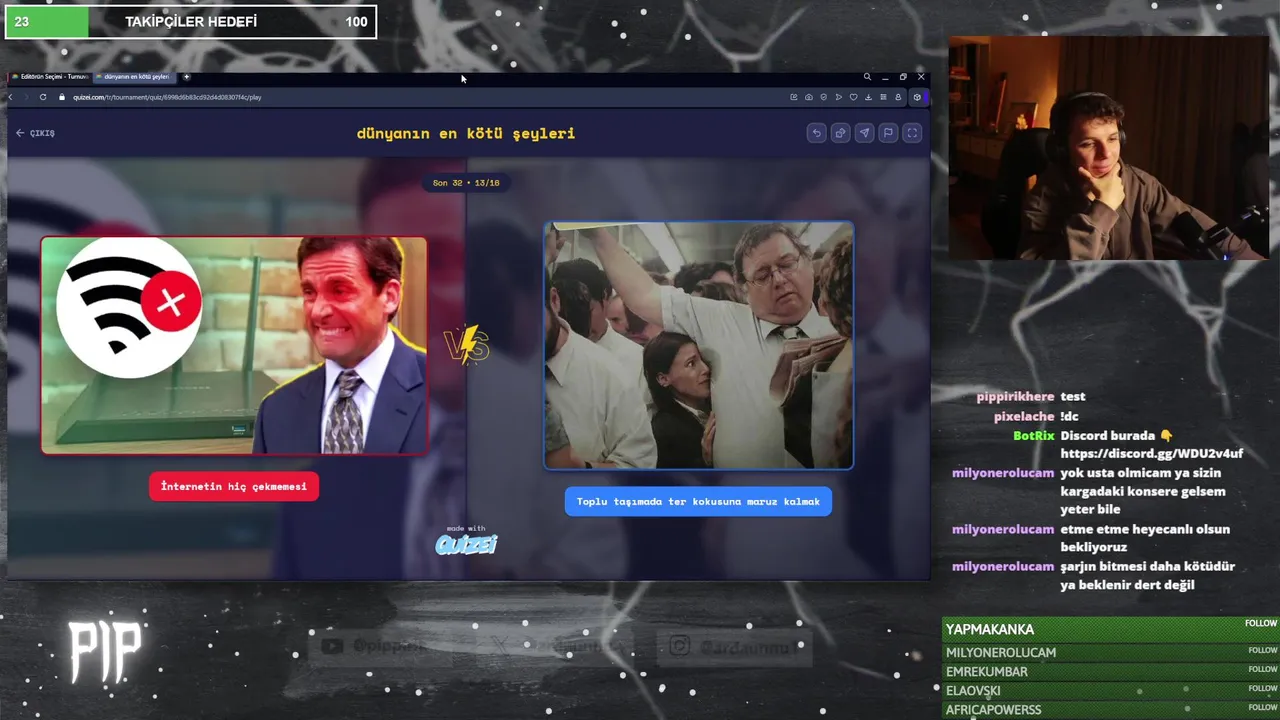The height and width of the screenshot is (720, 1280).
Task: Select the "dünyanın en kötü şeyleri" browser tab
Action: point(134,77)
